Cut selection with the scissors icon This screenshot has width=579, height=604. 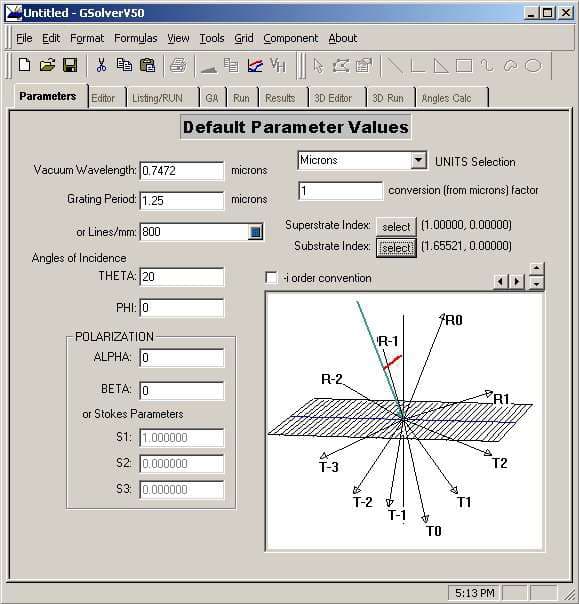(101, 65)
